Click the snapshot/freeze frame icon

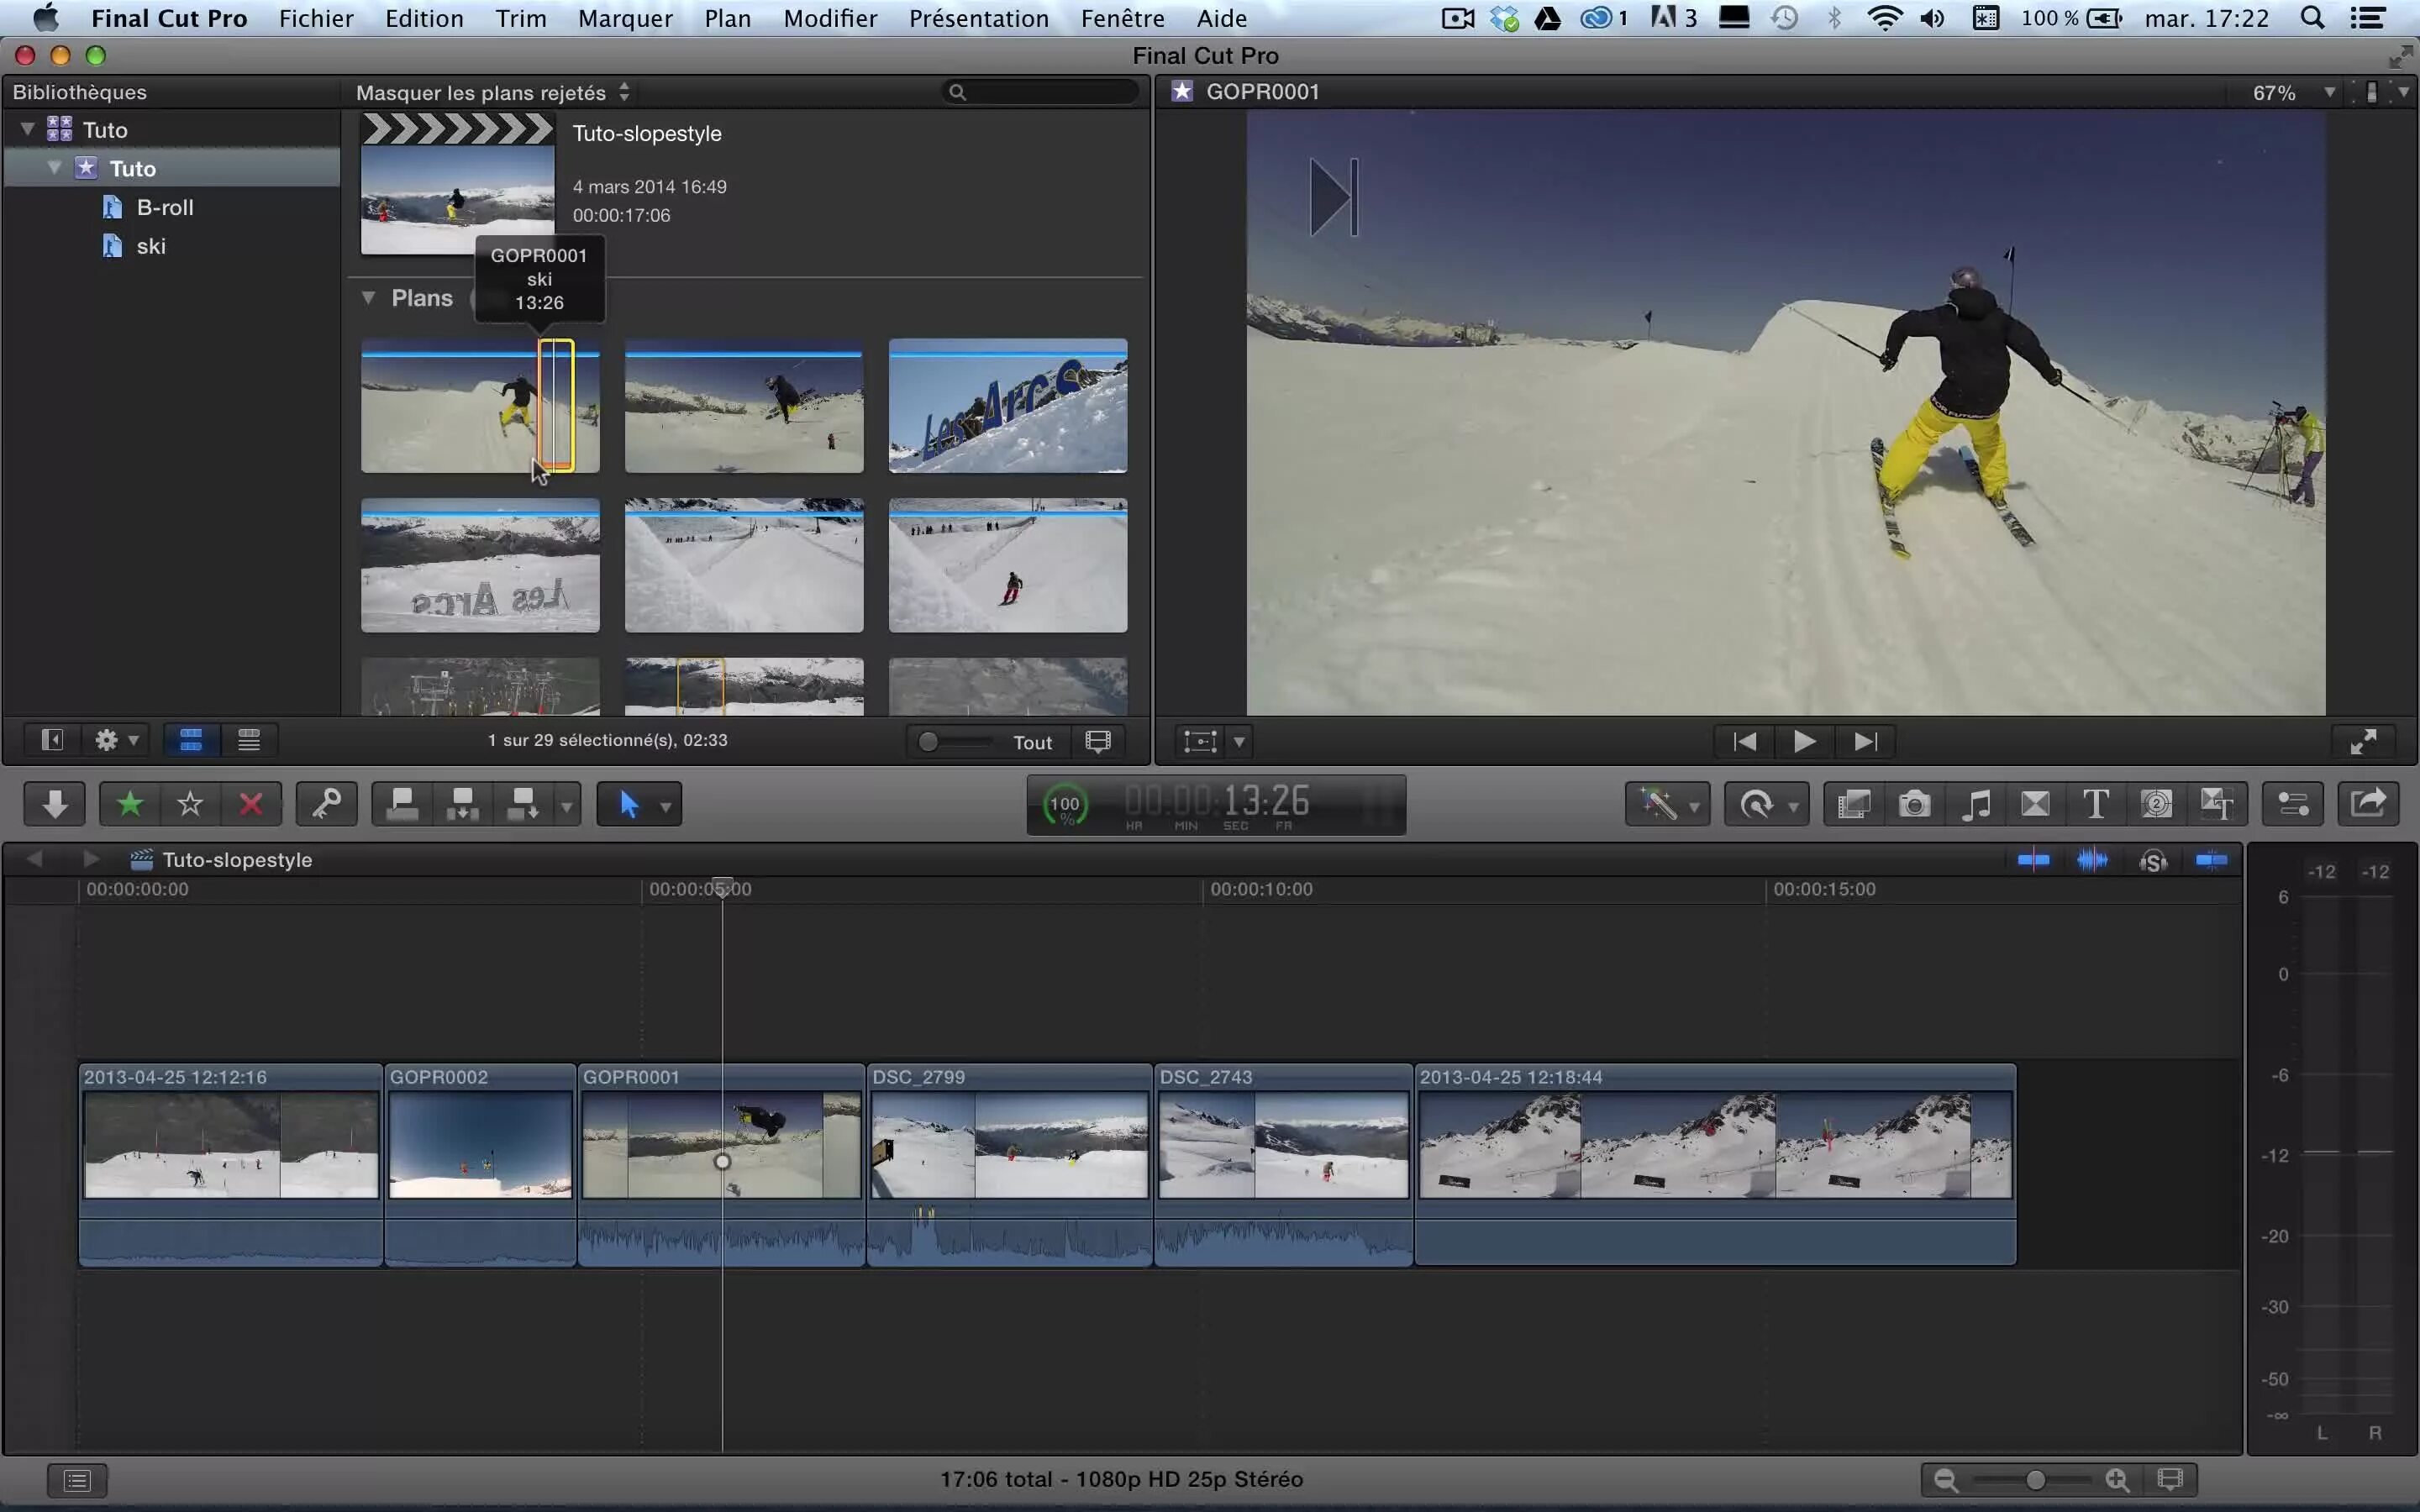click(1915, 803)
